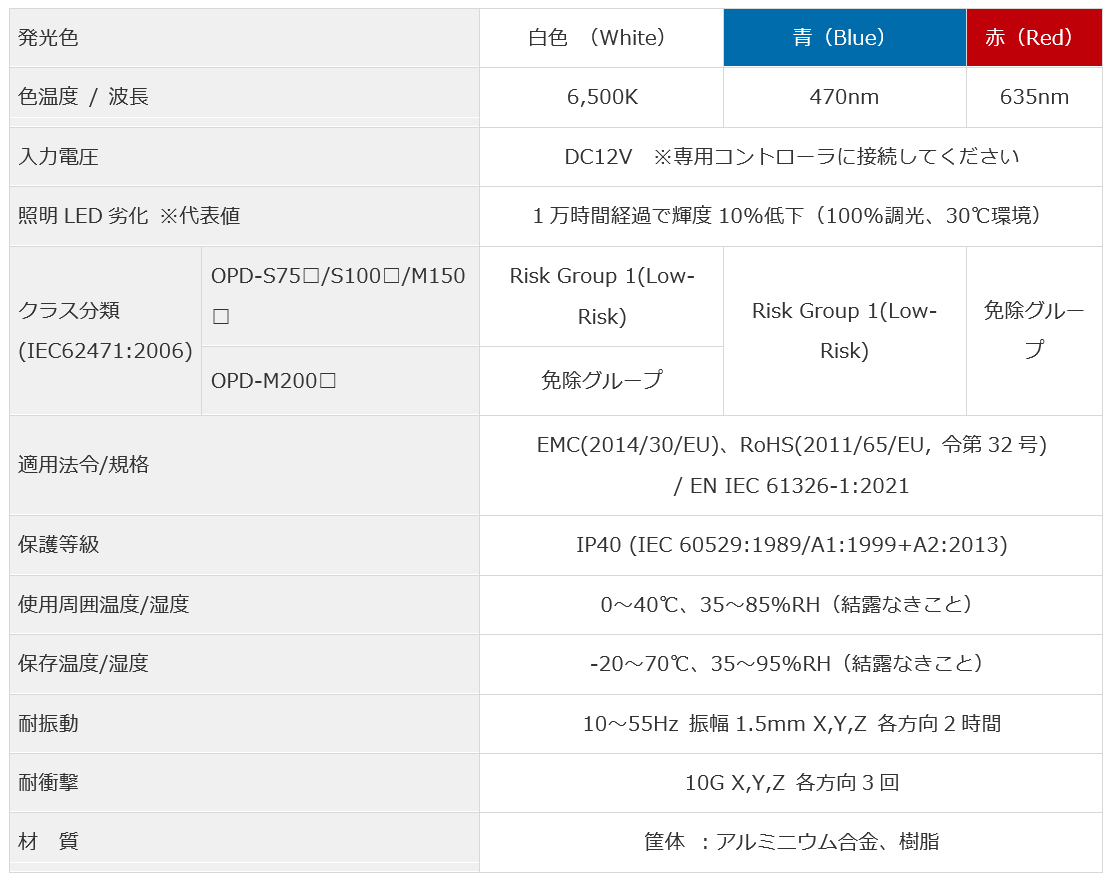The width and height of the screenshot is (1115, 882).
Task: Click the OPD-M200□ model cell
Action: (x=341, y=381)
